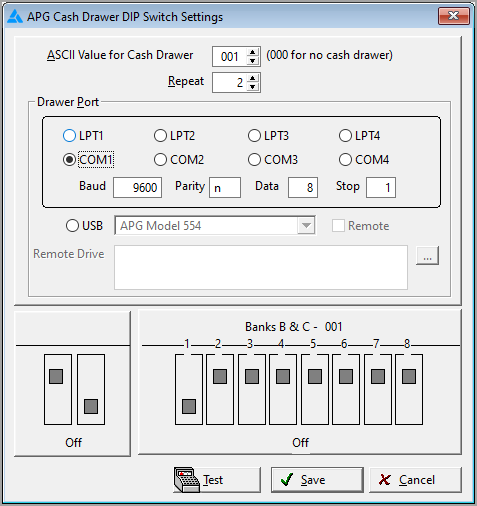
Task: Click the Test button with cash register icon
Action: click(x=217, y=480)
